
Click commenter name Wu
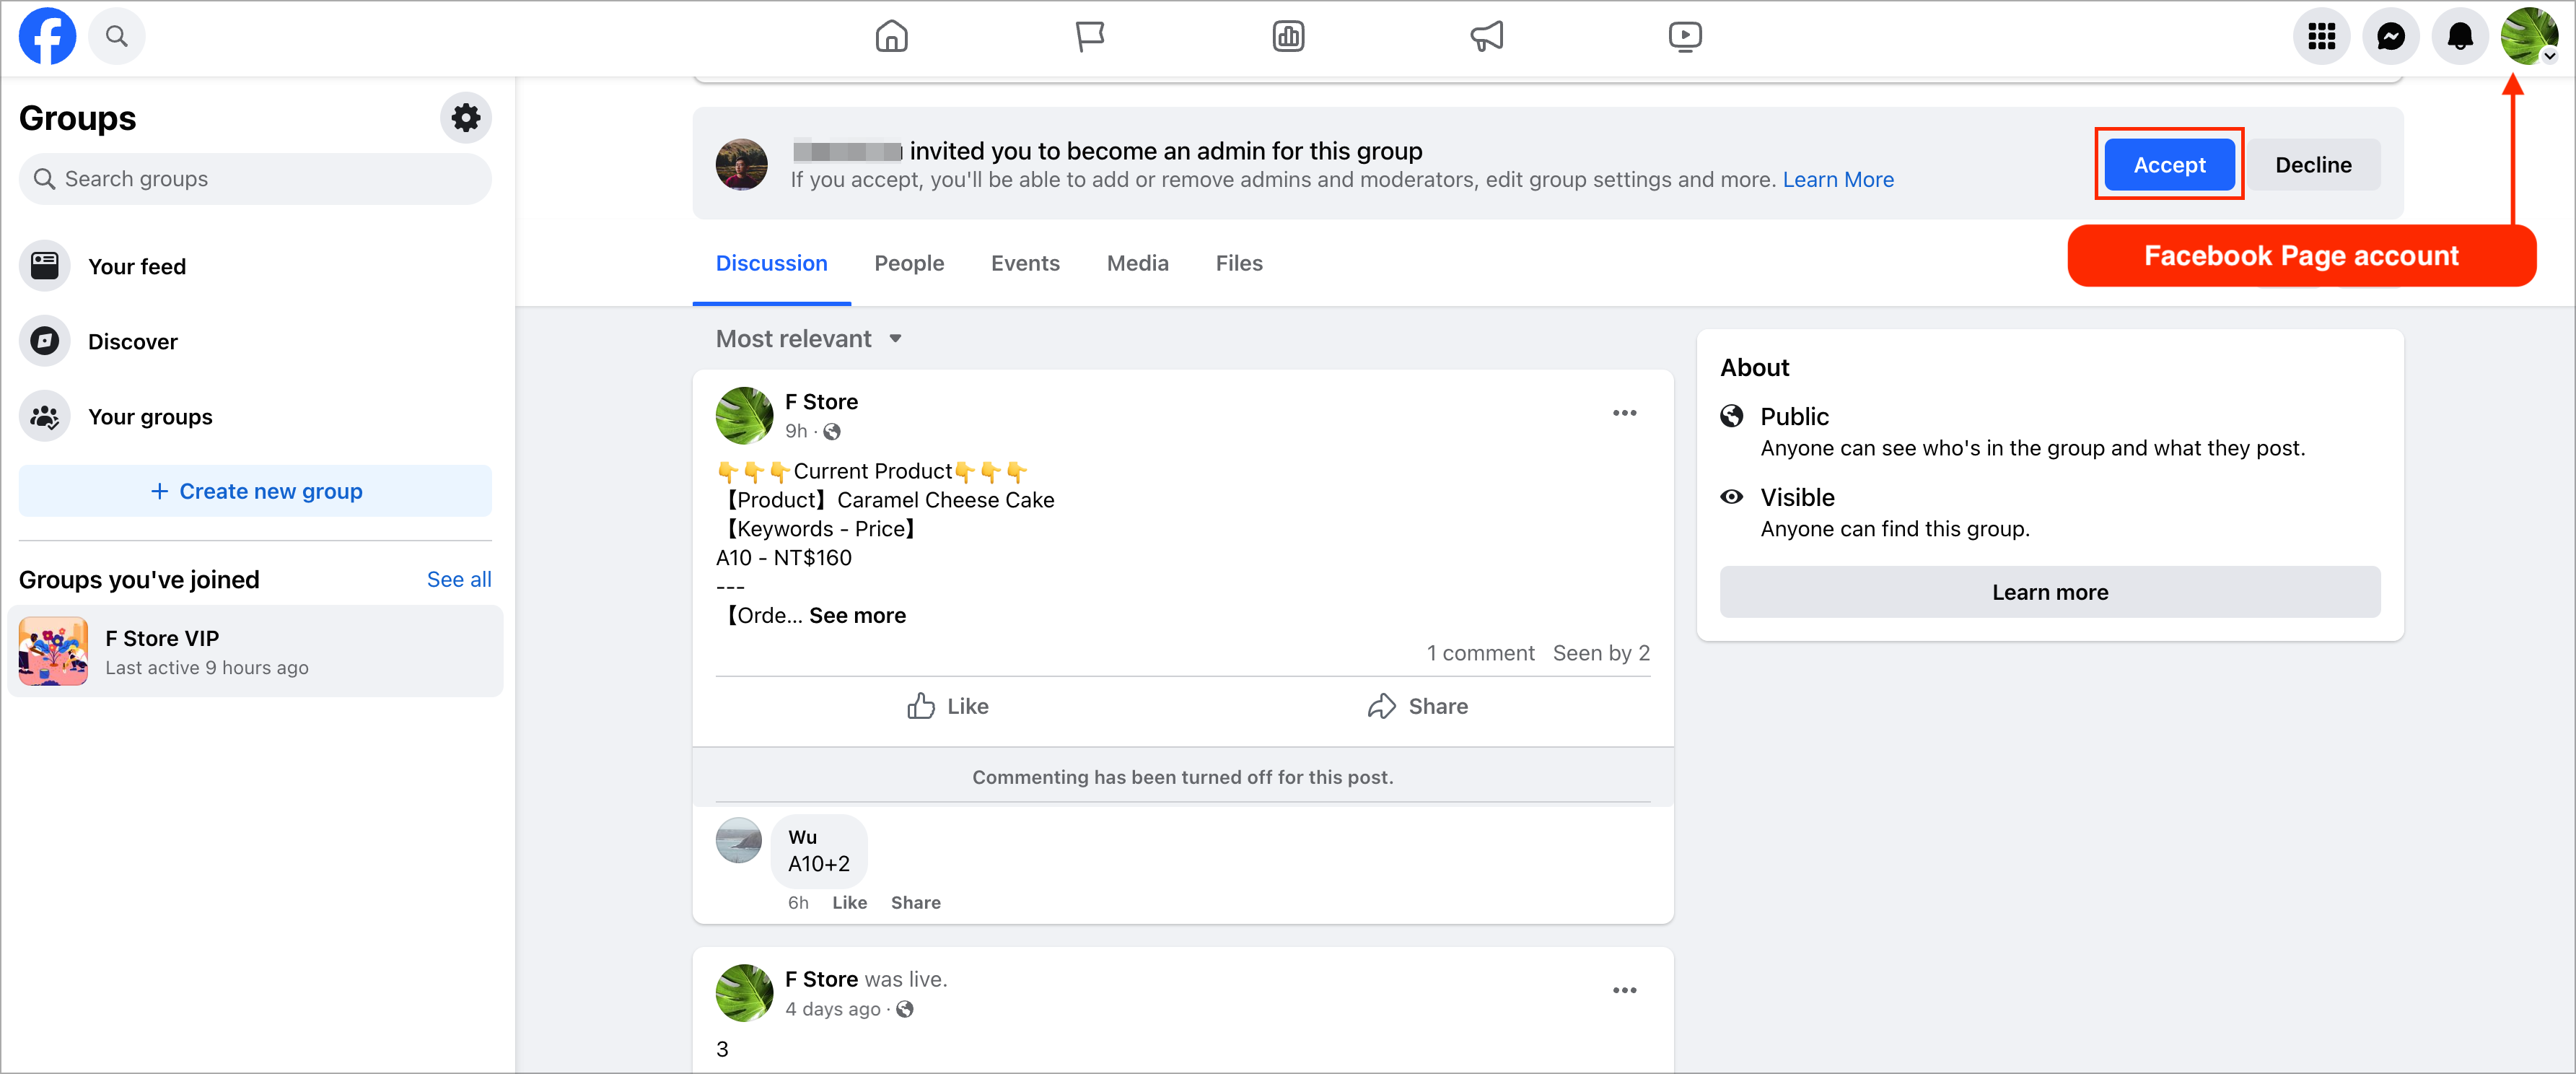pos(802,838)
